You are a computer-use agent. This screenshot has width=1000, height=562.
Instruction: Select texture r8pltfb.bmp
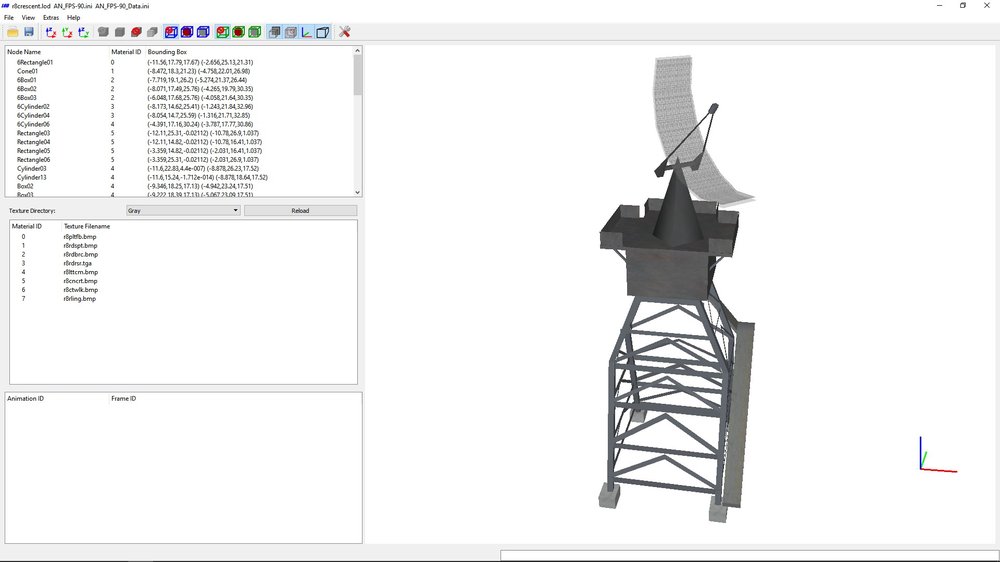[80, 237]
